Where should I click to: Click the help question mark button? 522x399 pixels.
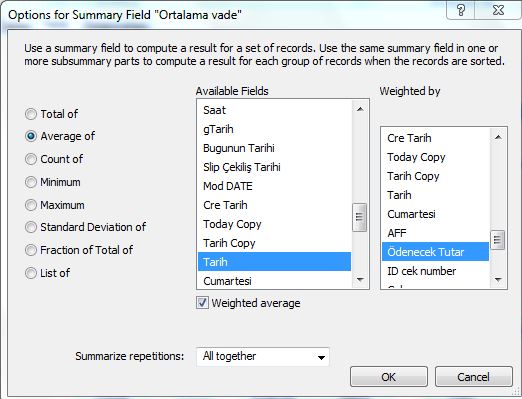461,10
